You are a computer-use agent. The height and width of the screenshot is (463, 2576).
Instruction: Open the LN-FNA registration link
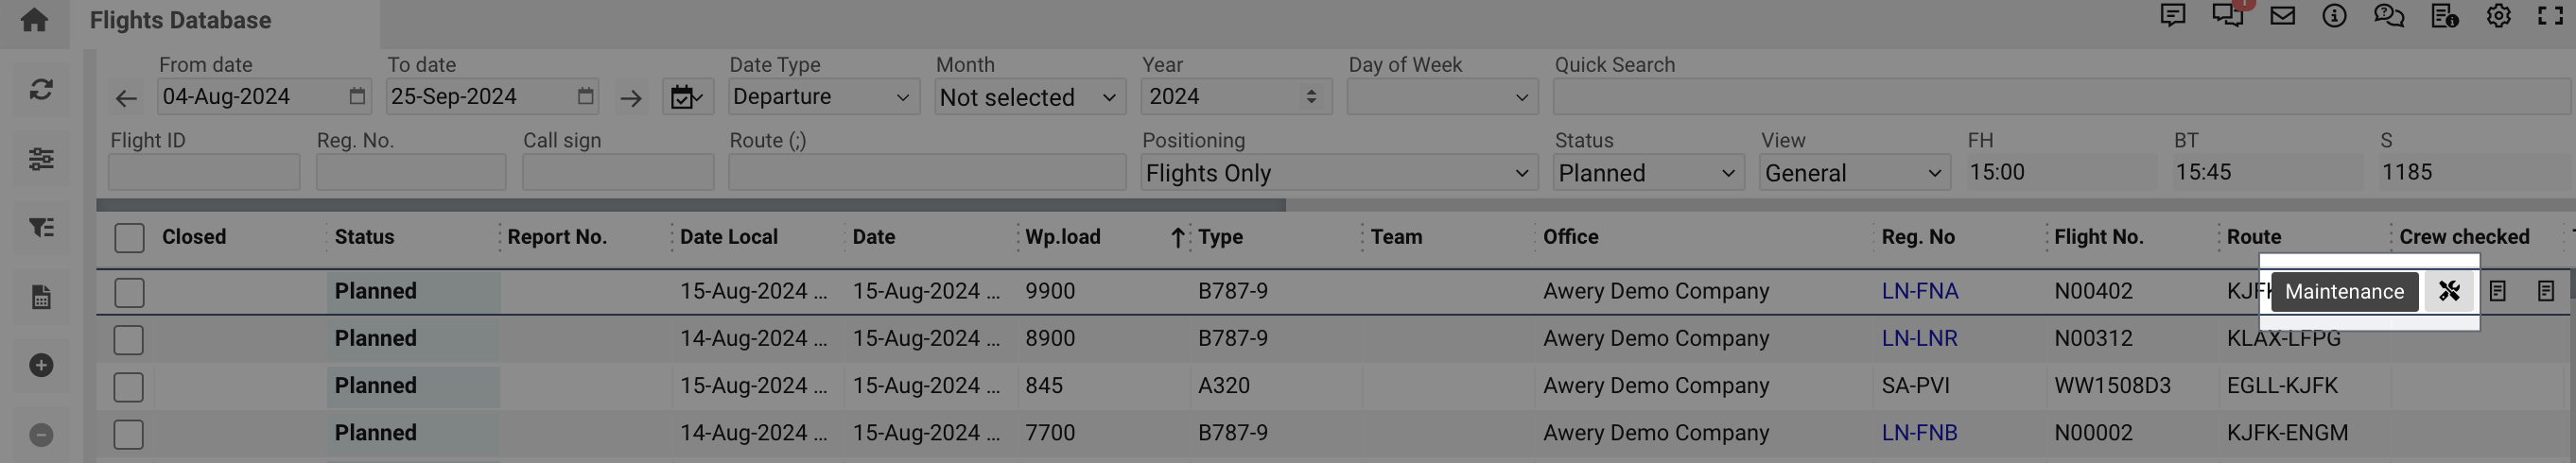coord(1919,291)
